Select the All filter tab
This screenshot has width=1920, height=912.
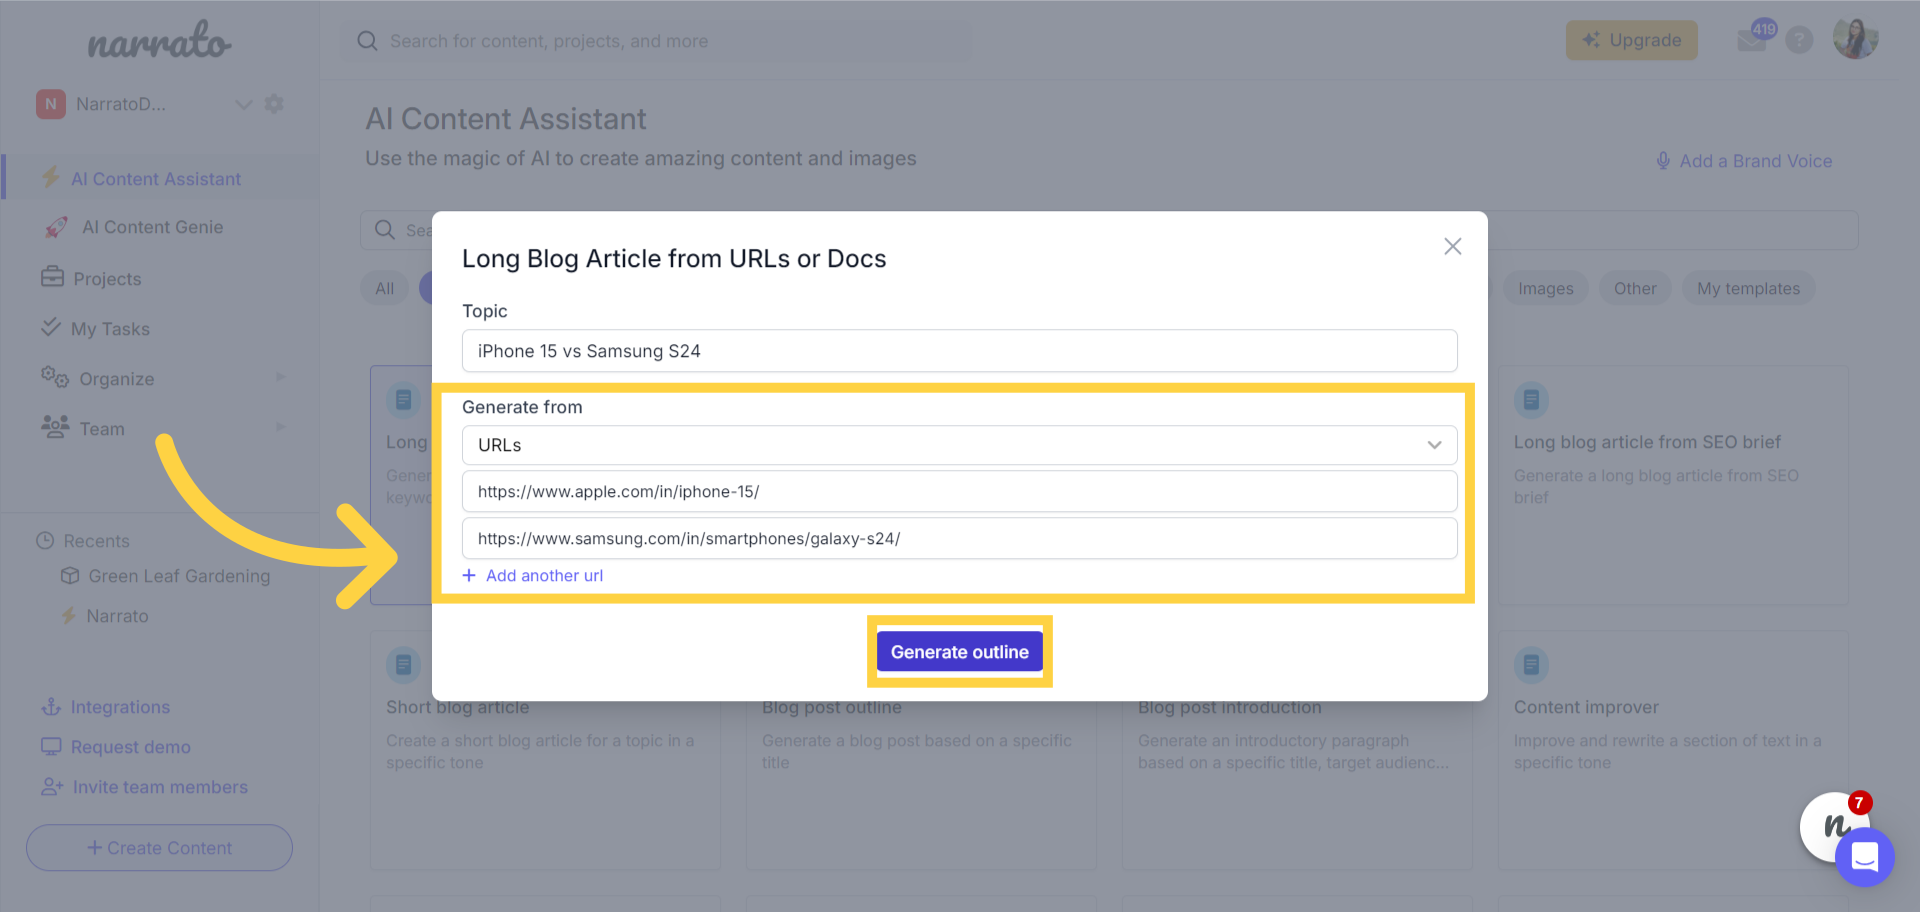[384, 288]
